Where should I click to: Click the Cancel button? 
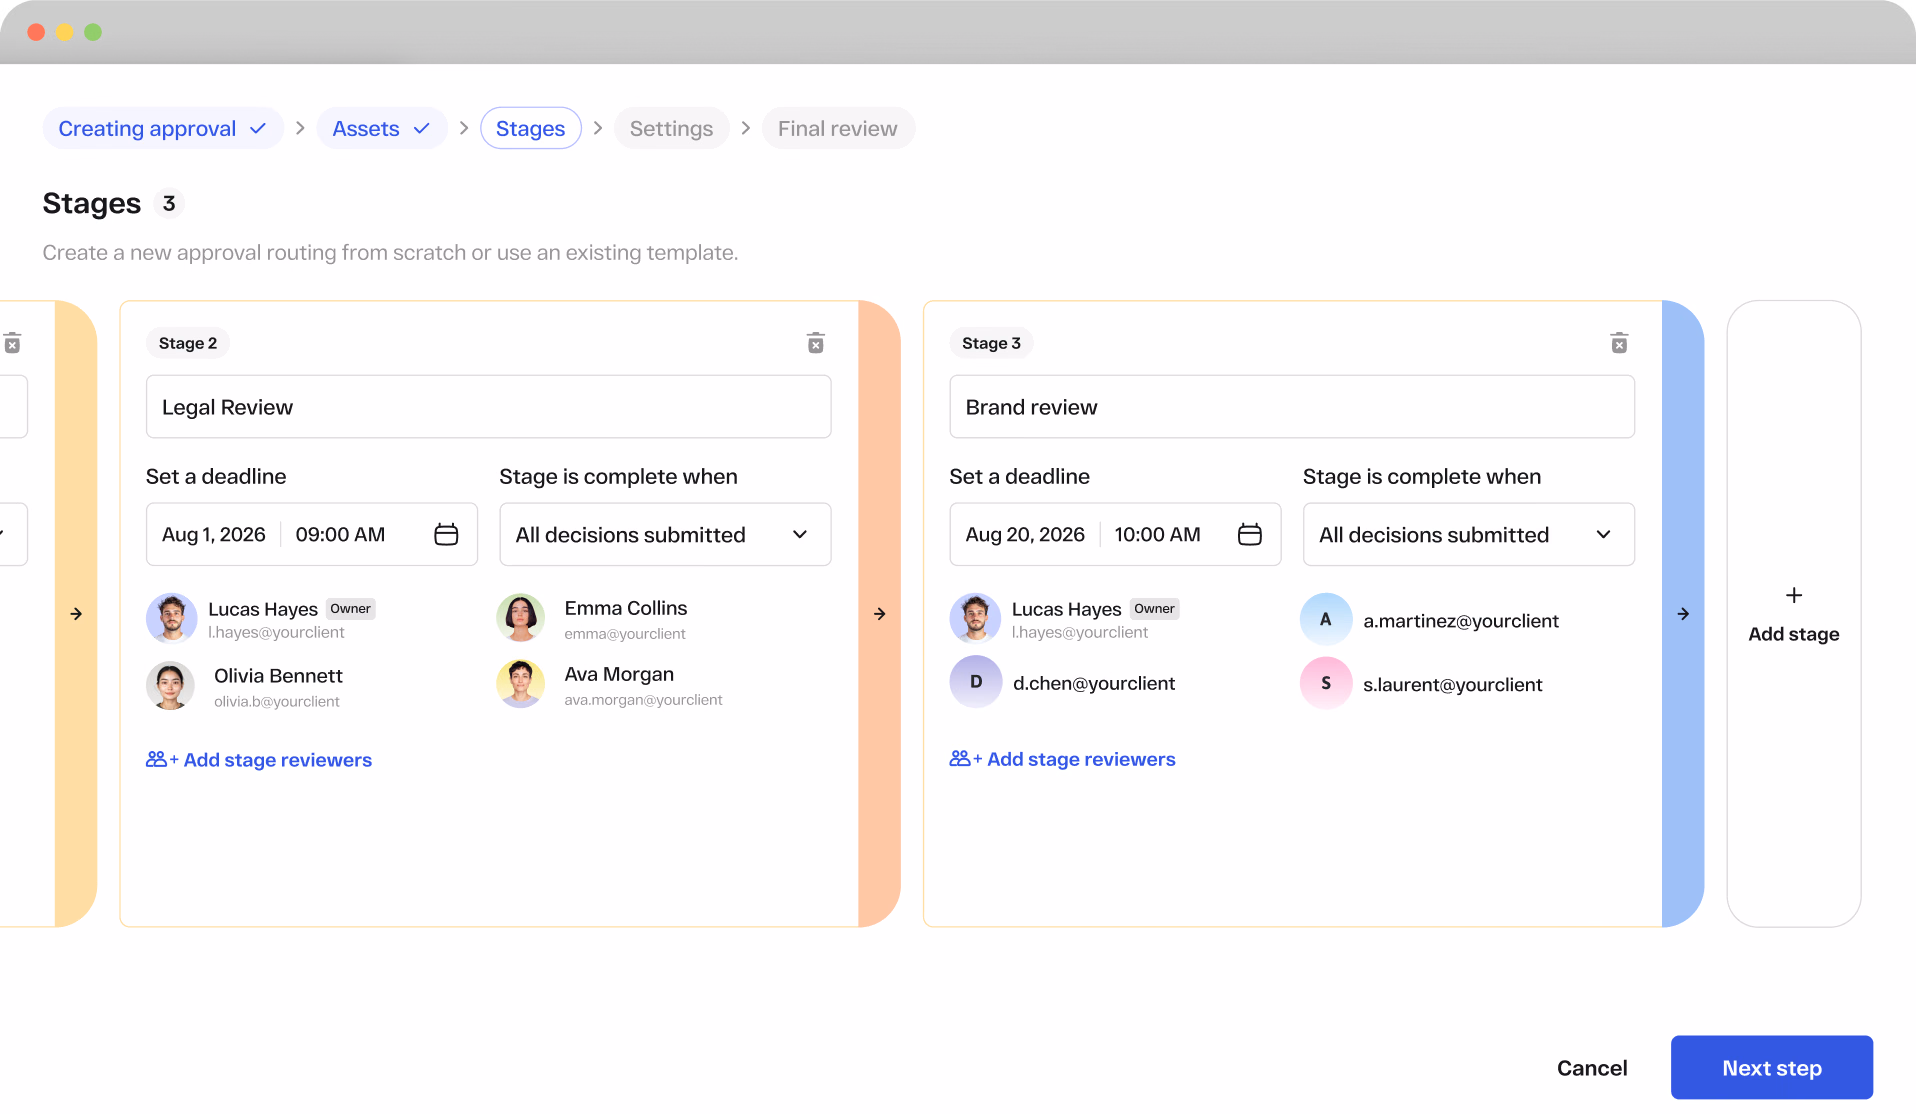(x=1592, y=1068)
